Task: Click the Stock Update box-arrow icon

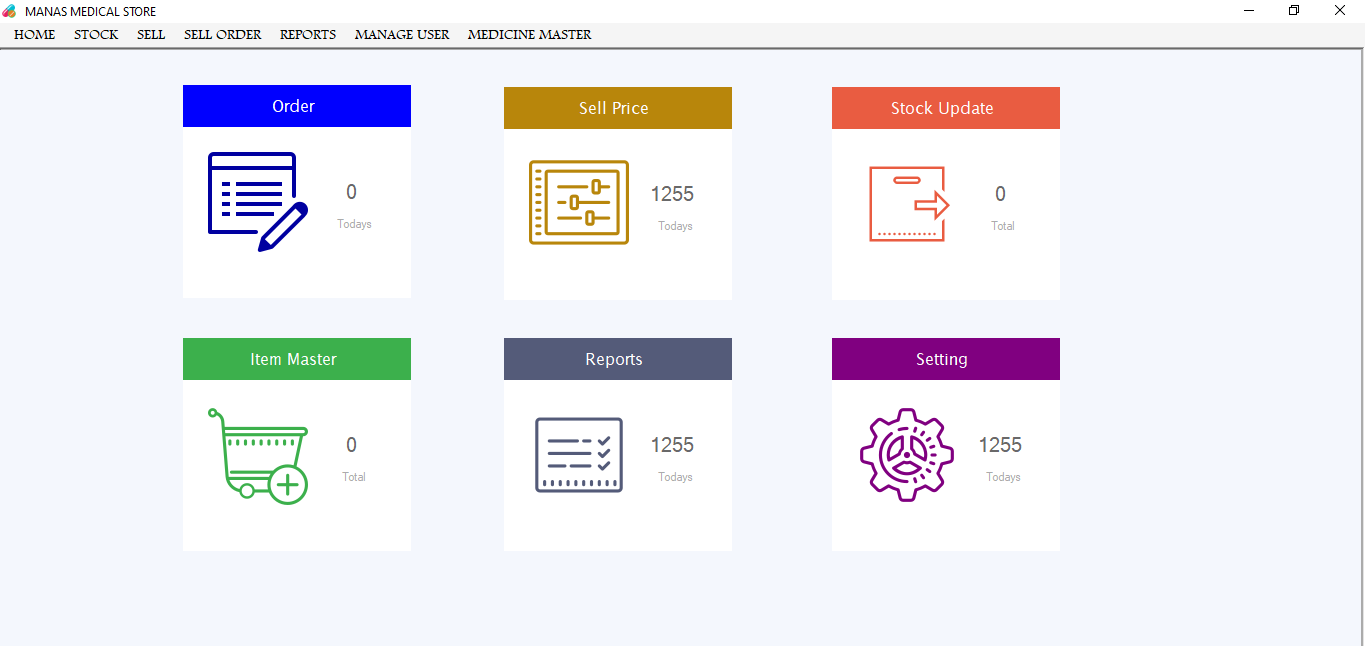Action: click(x=908, y=204)
